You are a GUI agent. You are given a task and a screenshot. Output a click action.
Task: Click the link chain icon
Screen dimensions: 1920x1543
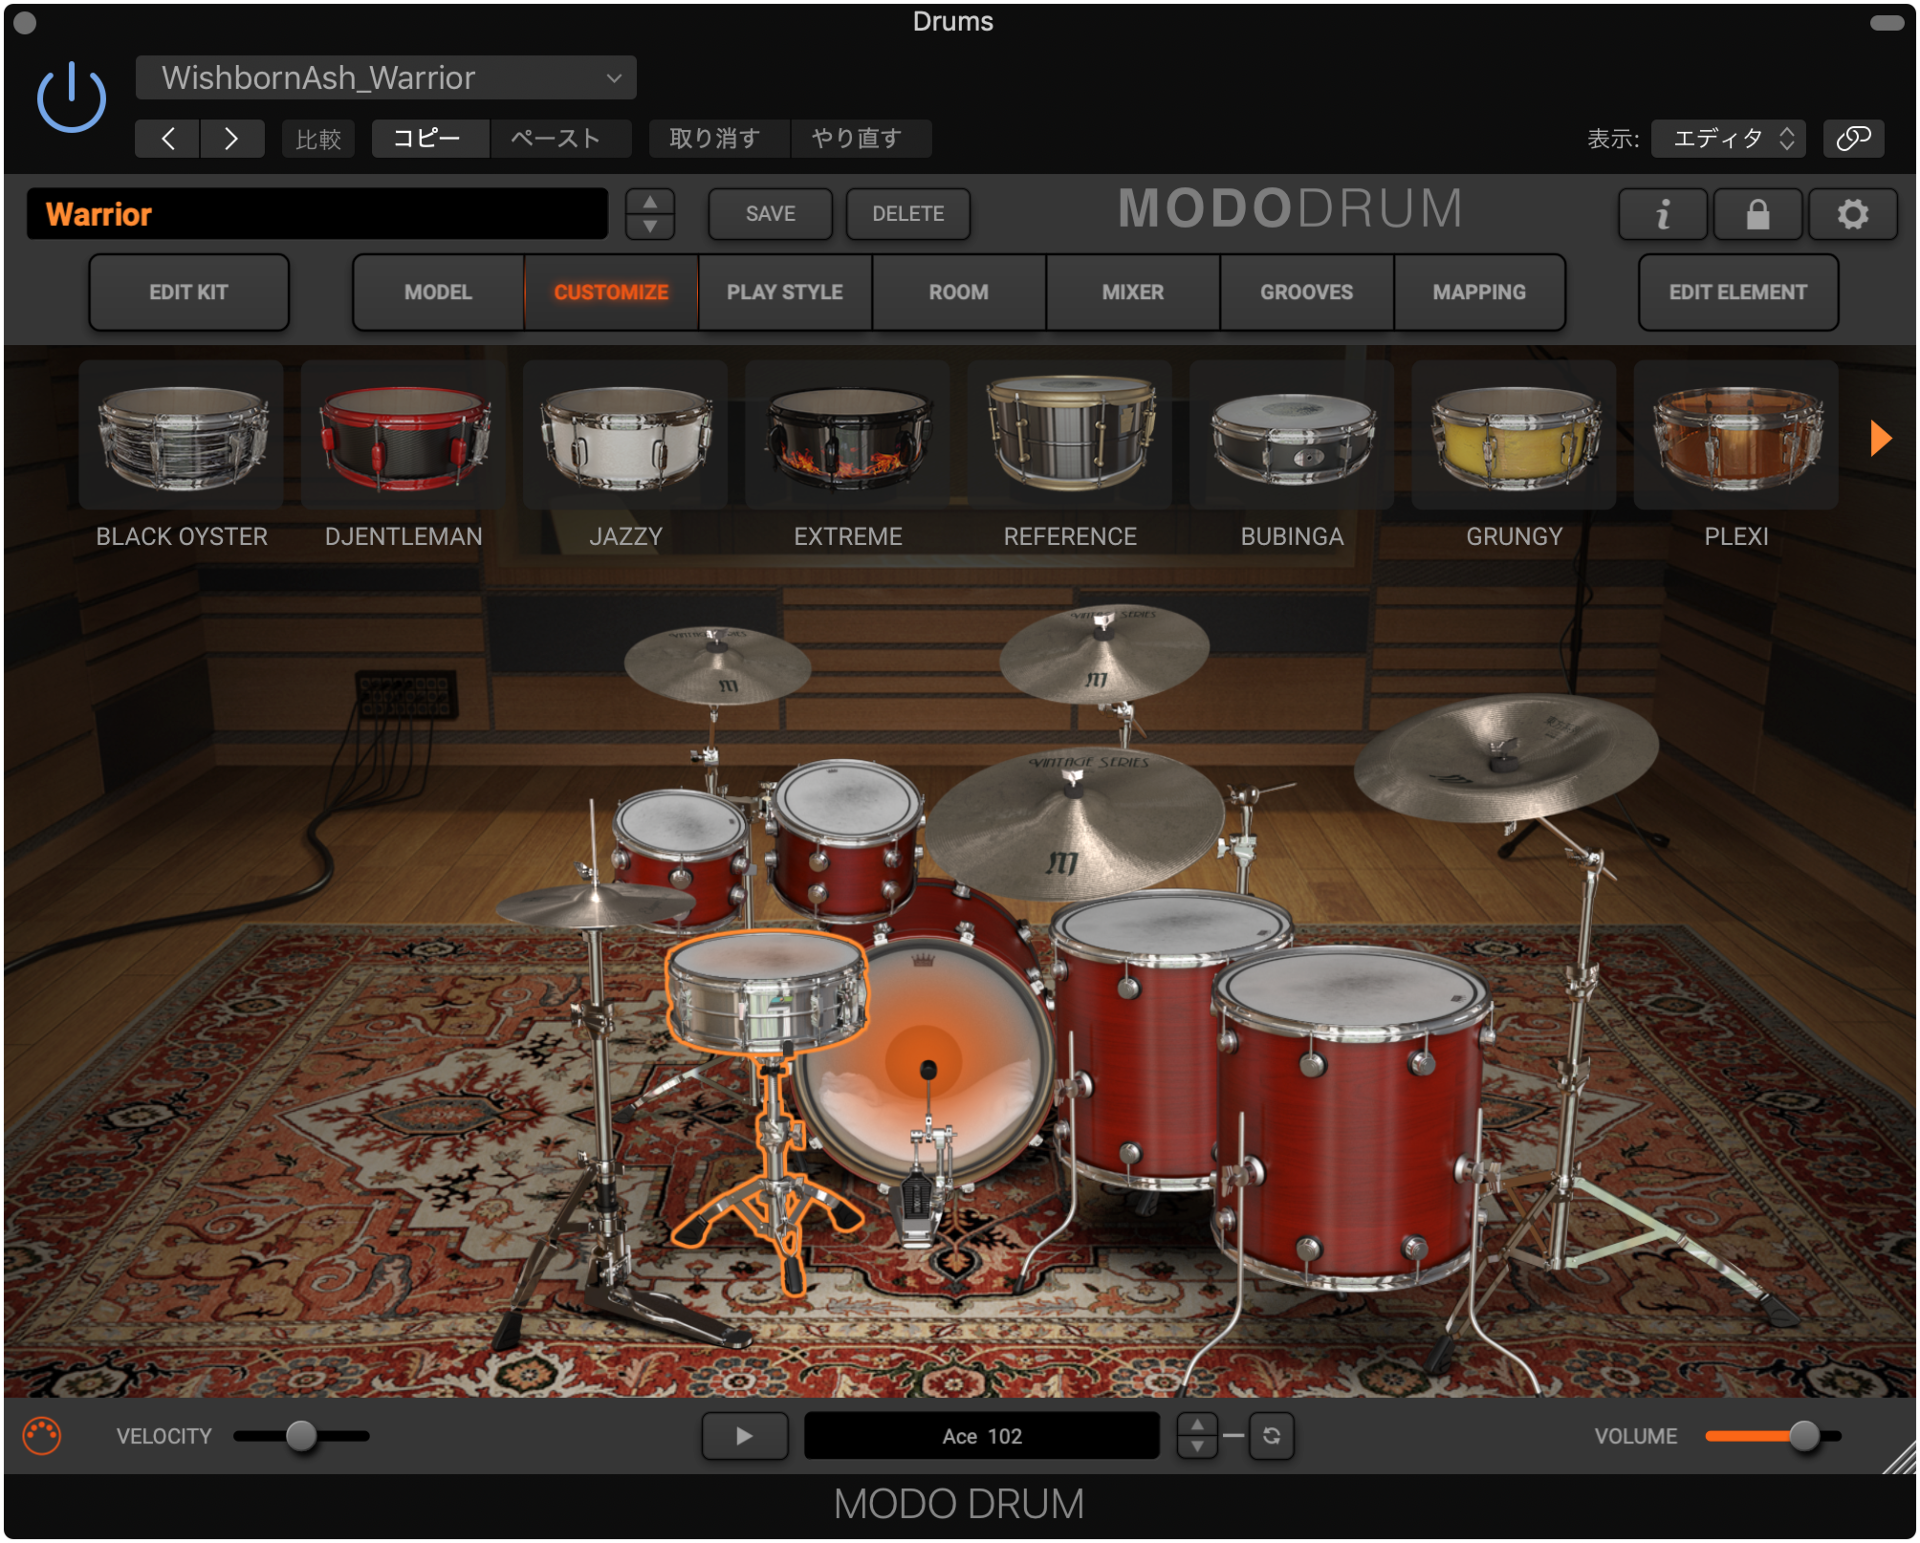(1853, 138)
